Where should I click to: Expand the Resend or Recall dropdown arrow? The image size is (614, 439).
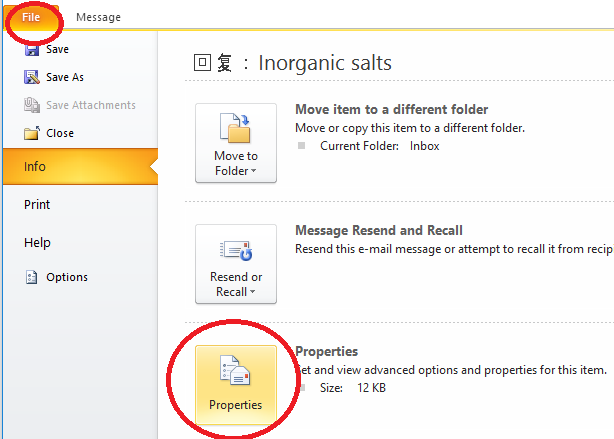point(253,292)
